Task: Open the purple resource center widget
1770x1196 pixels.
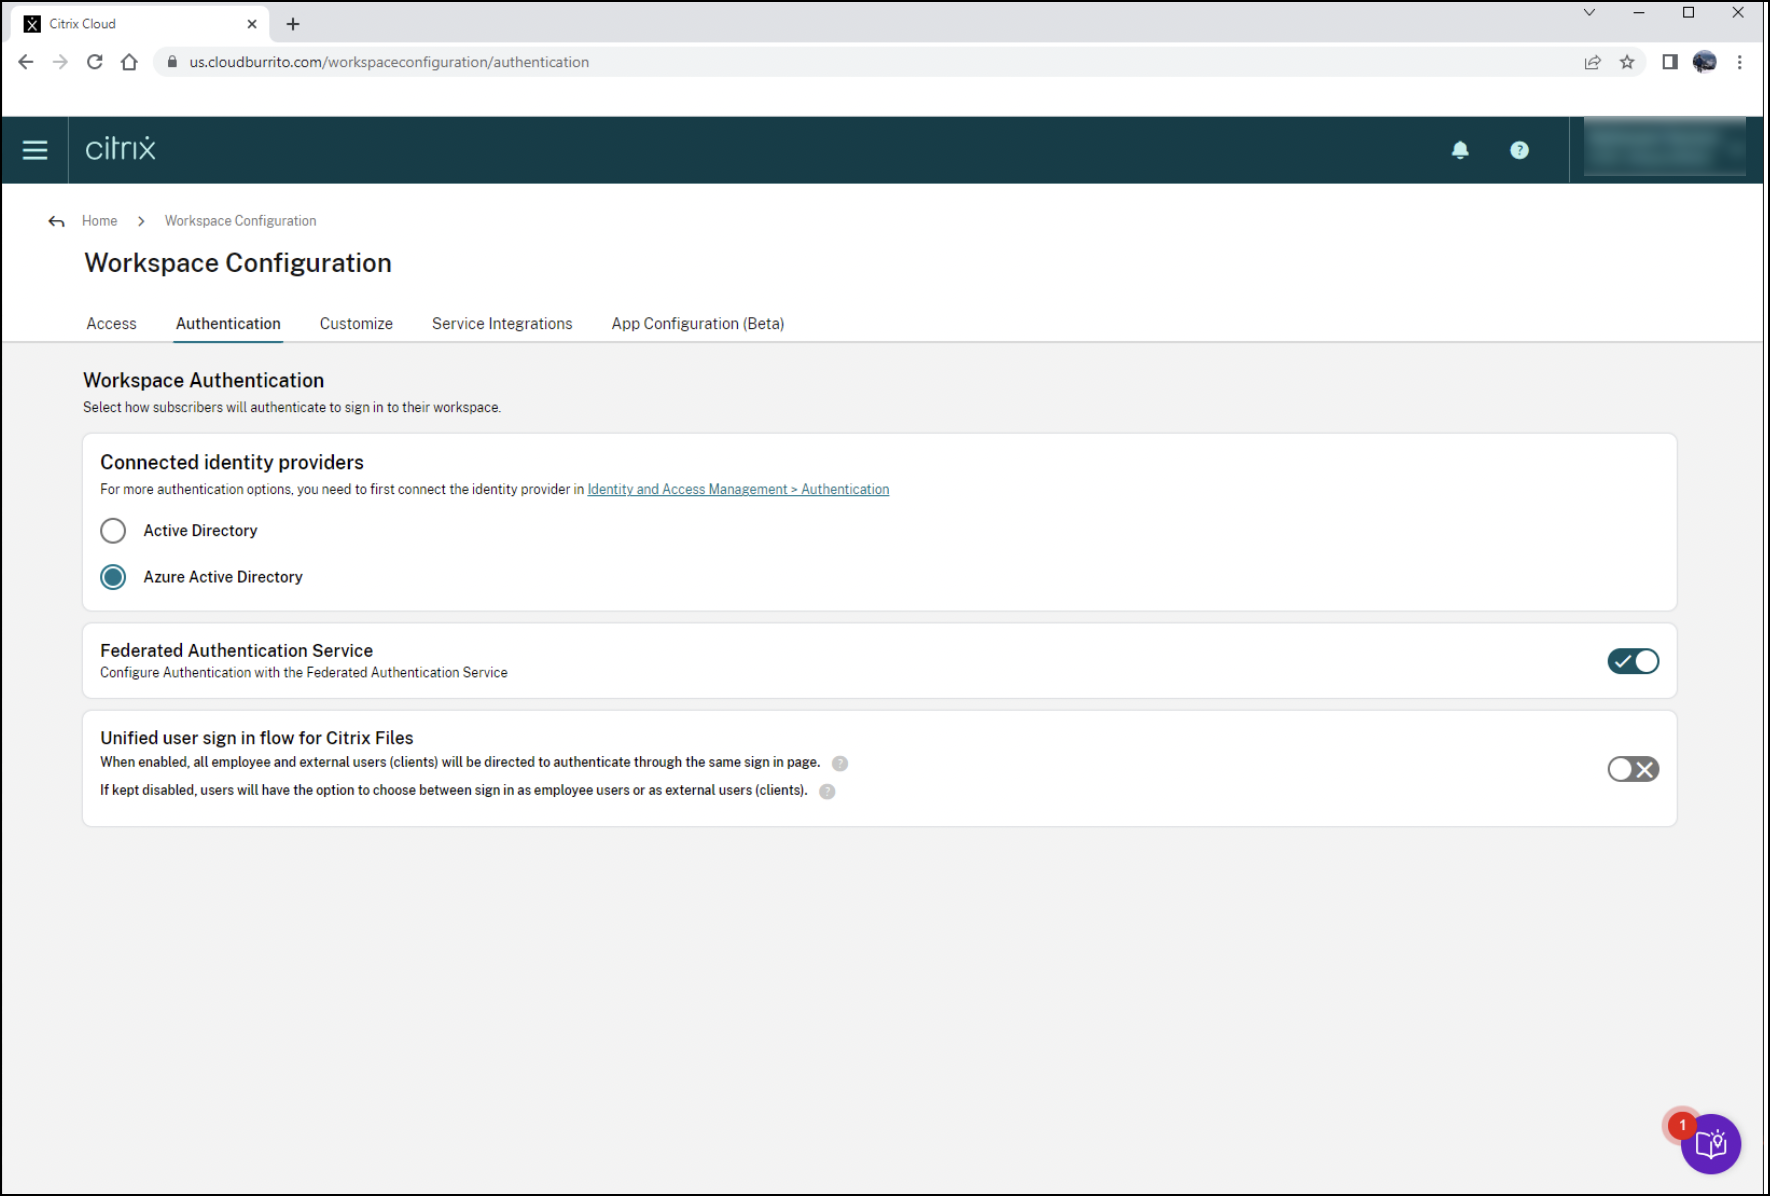Action: [x=1710, y=1143]
